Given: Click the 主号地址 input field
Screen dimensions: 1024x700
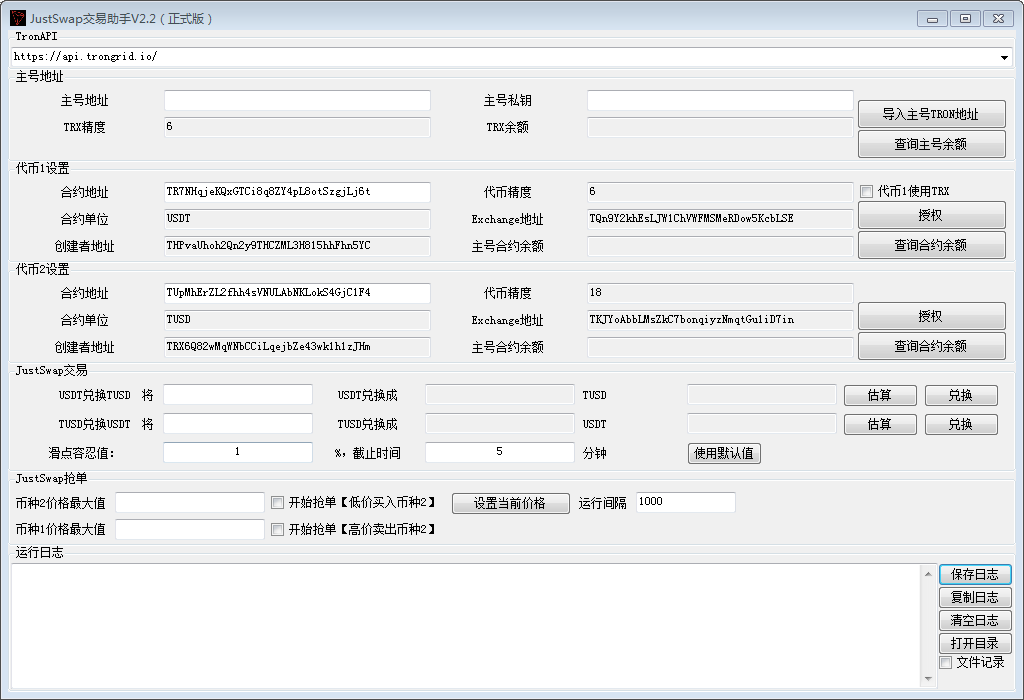Looking at the screenshot, I should click(x=297, y=101).
